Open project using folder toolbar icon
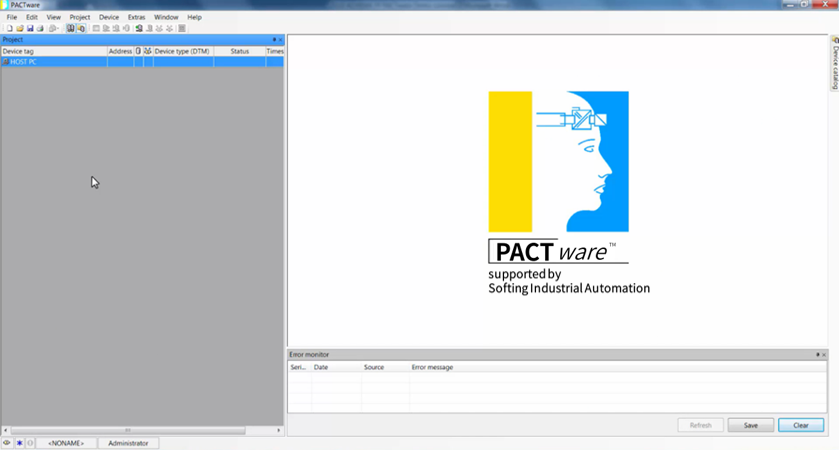The image size is (839, 450). coord(20,28)
